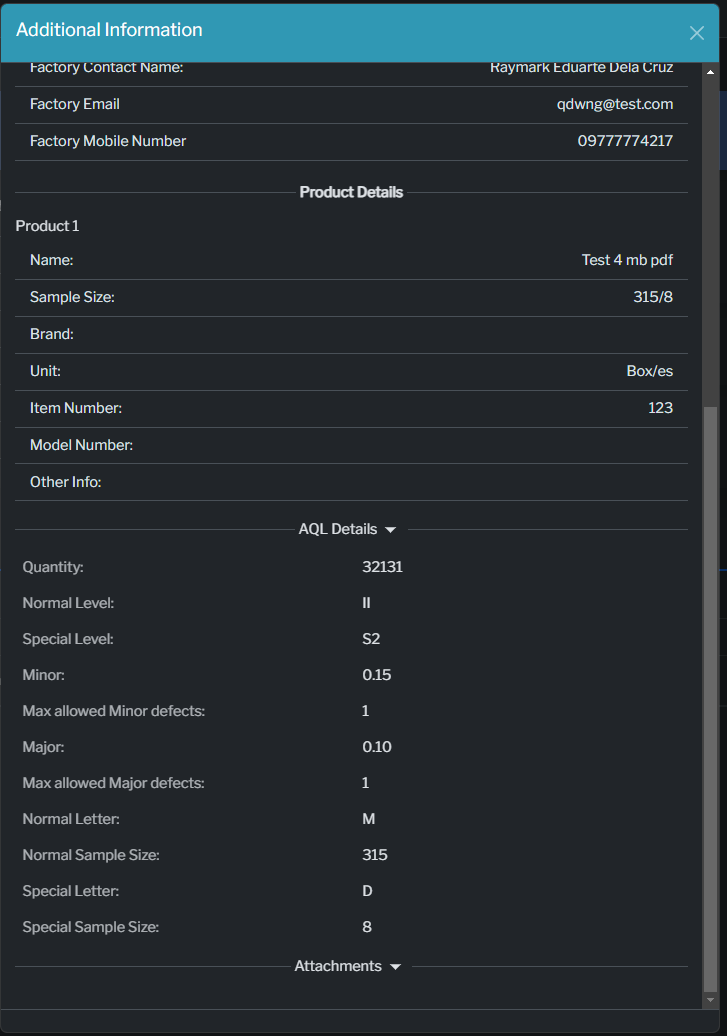This screenshot has height=1036, width=727.
Task: Select the Product 1 heading
Action: (x=48, y=226)
